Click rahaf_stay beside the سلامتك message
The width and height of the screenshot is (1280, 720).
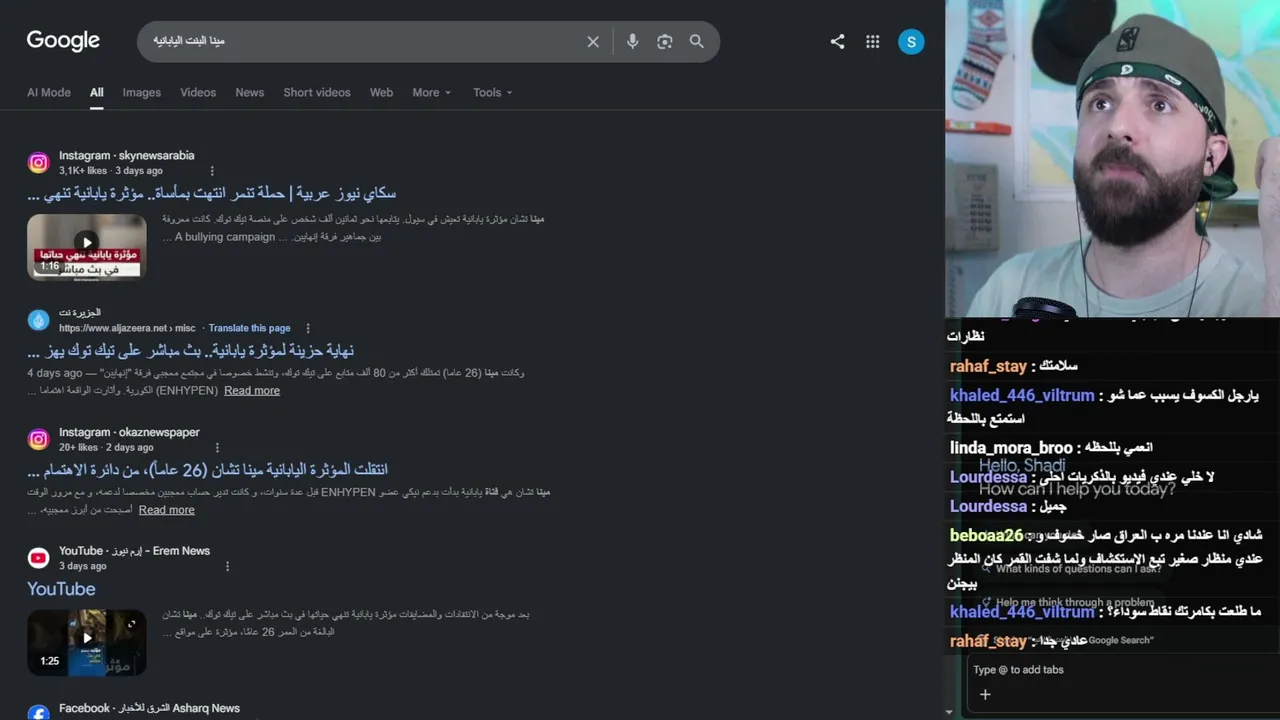click(986, 366)
